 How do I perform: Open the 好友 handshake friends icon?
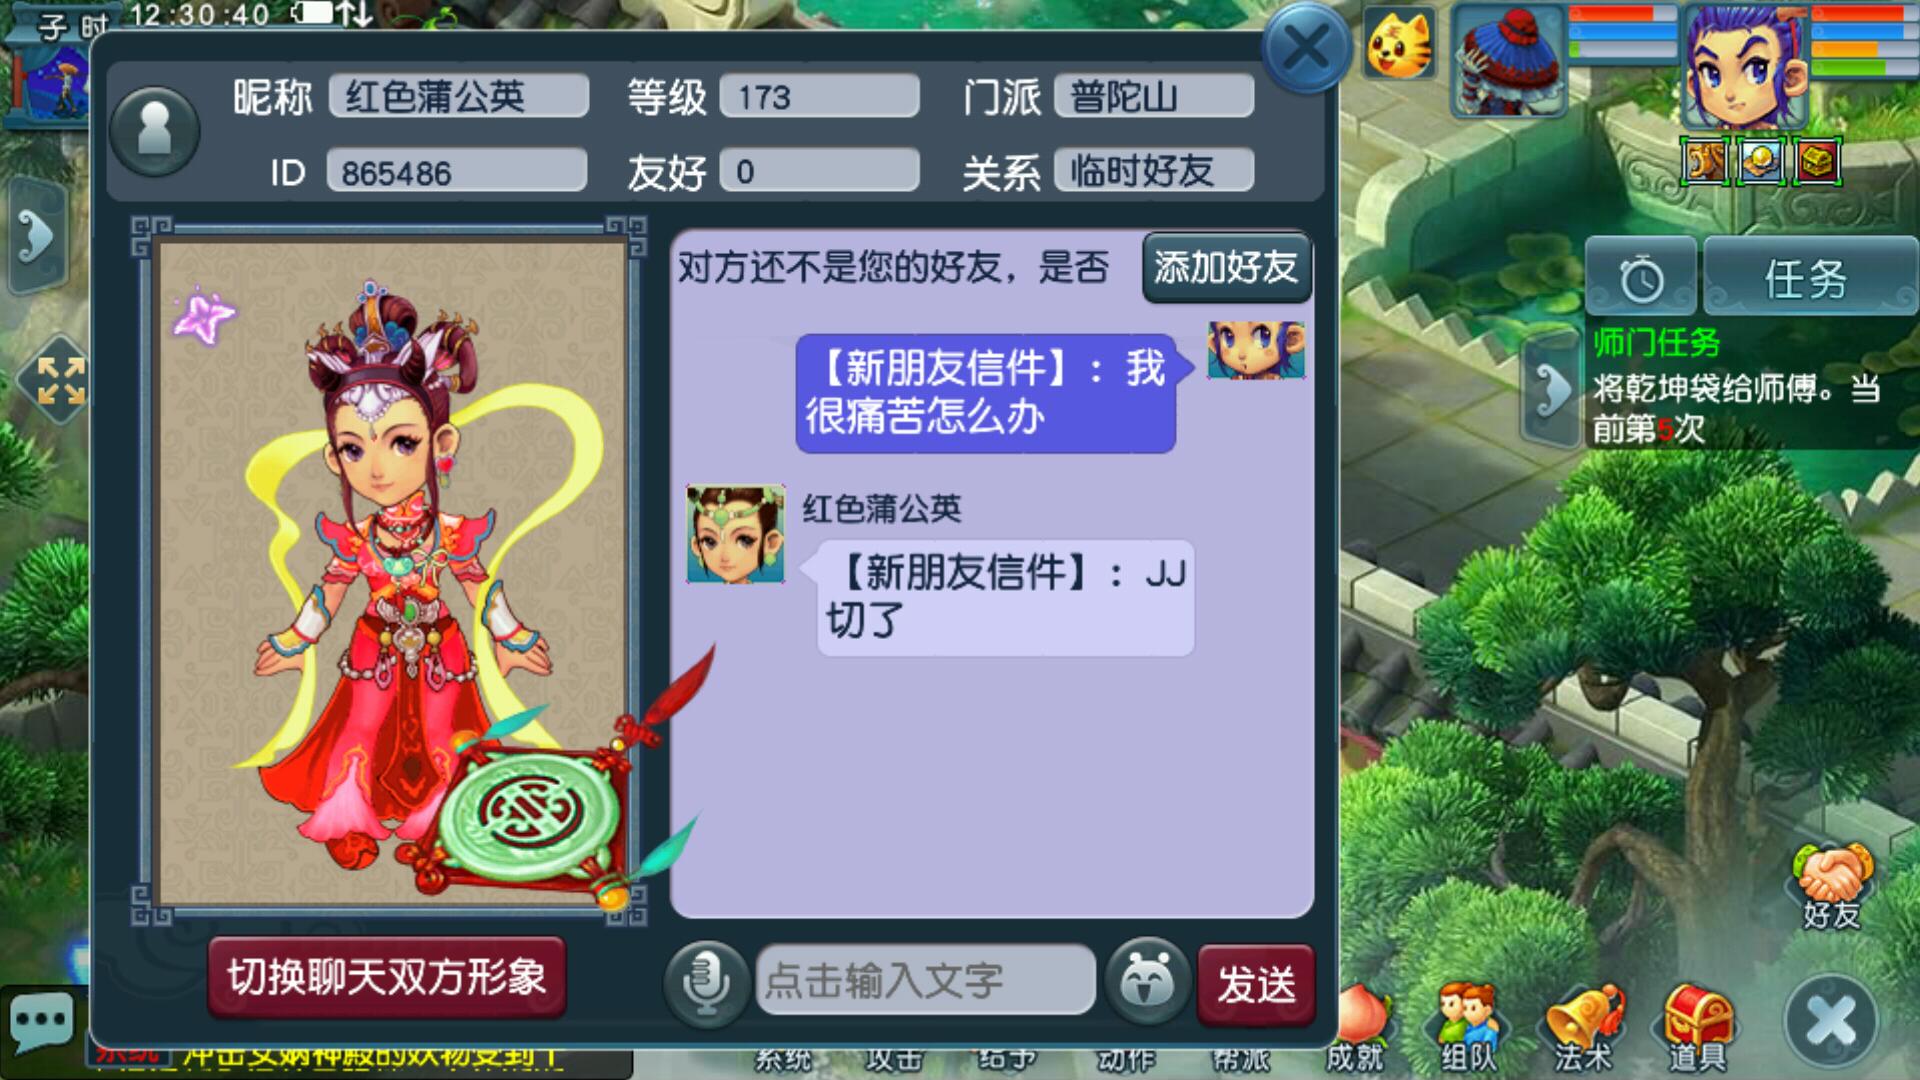point(1831,885)
